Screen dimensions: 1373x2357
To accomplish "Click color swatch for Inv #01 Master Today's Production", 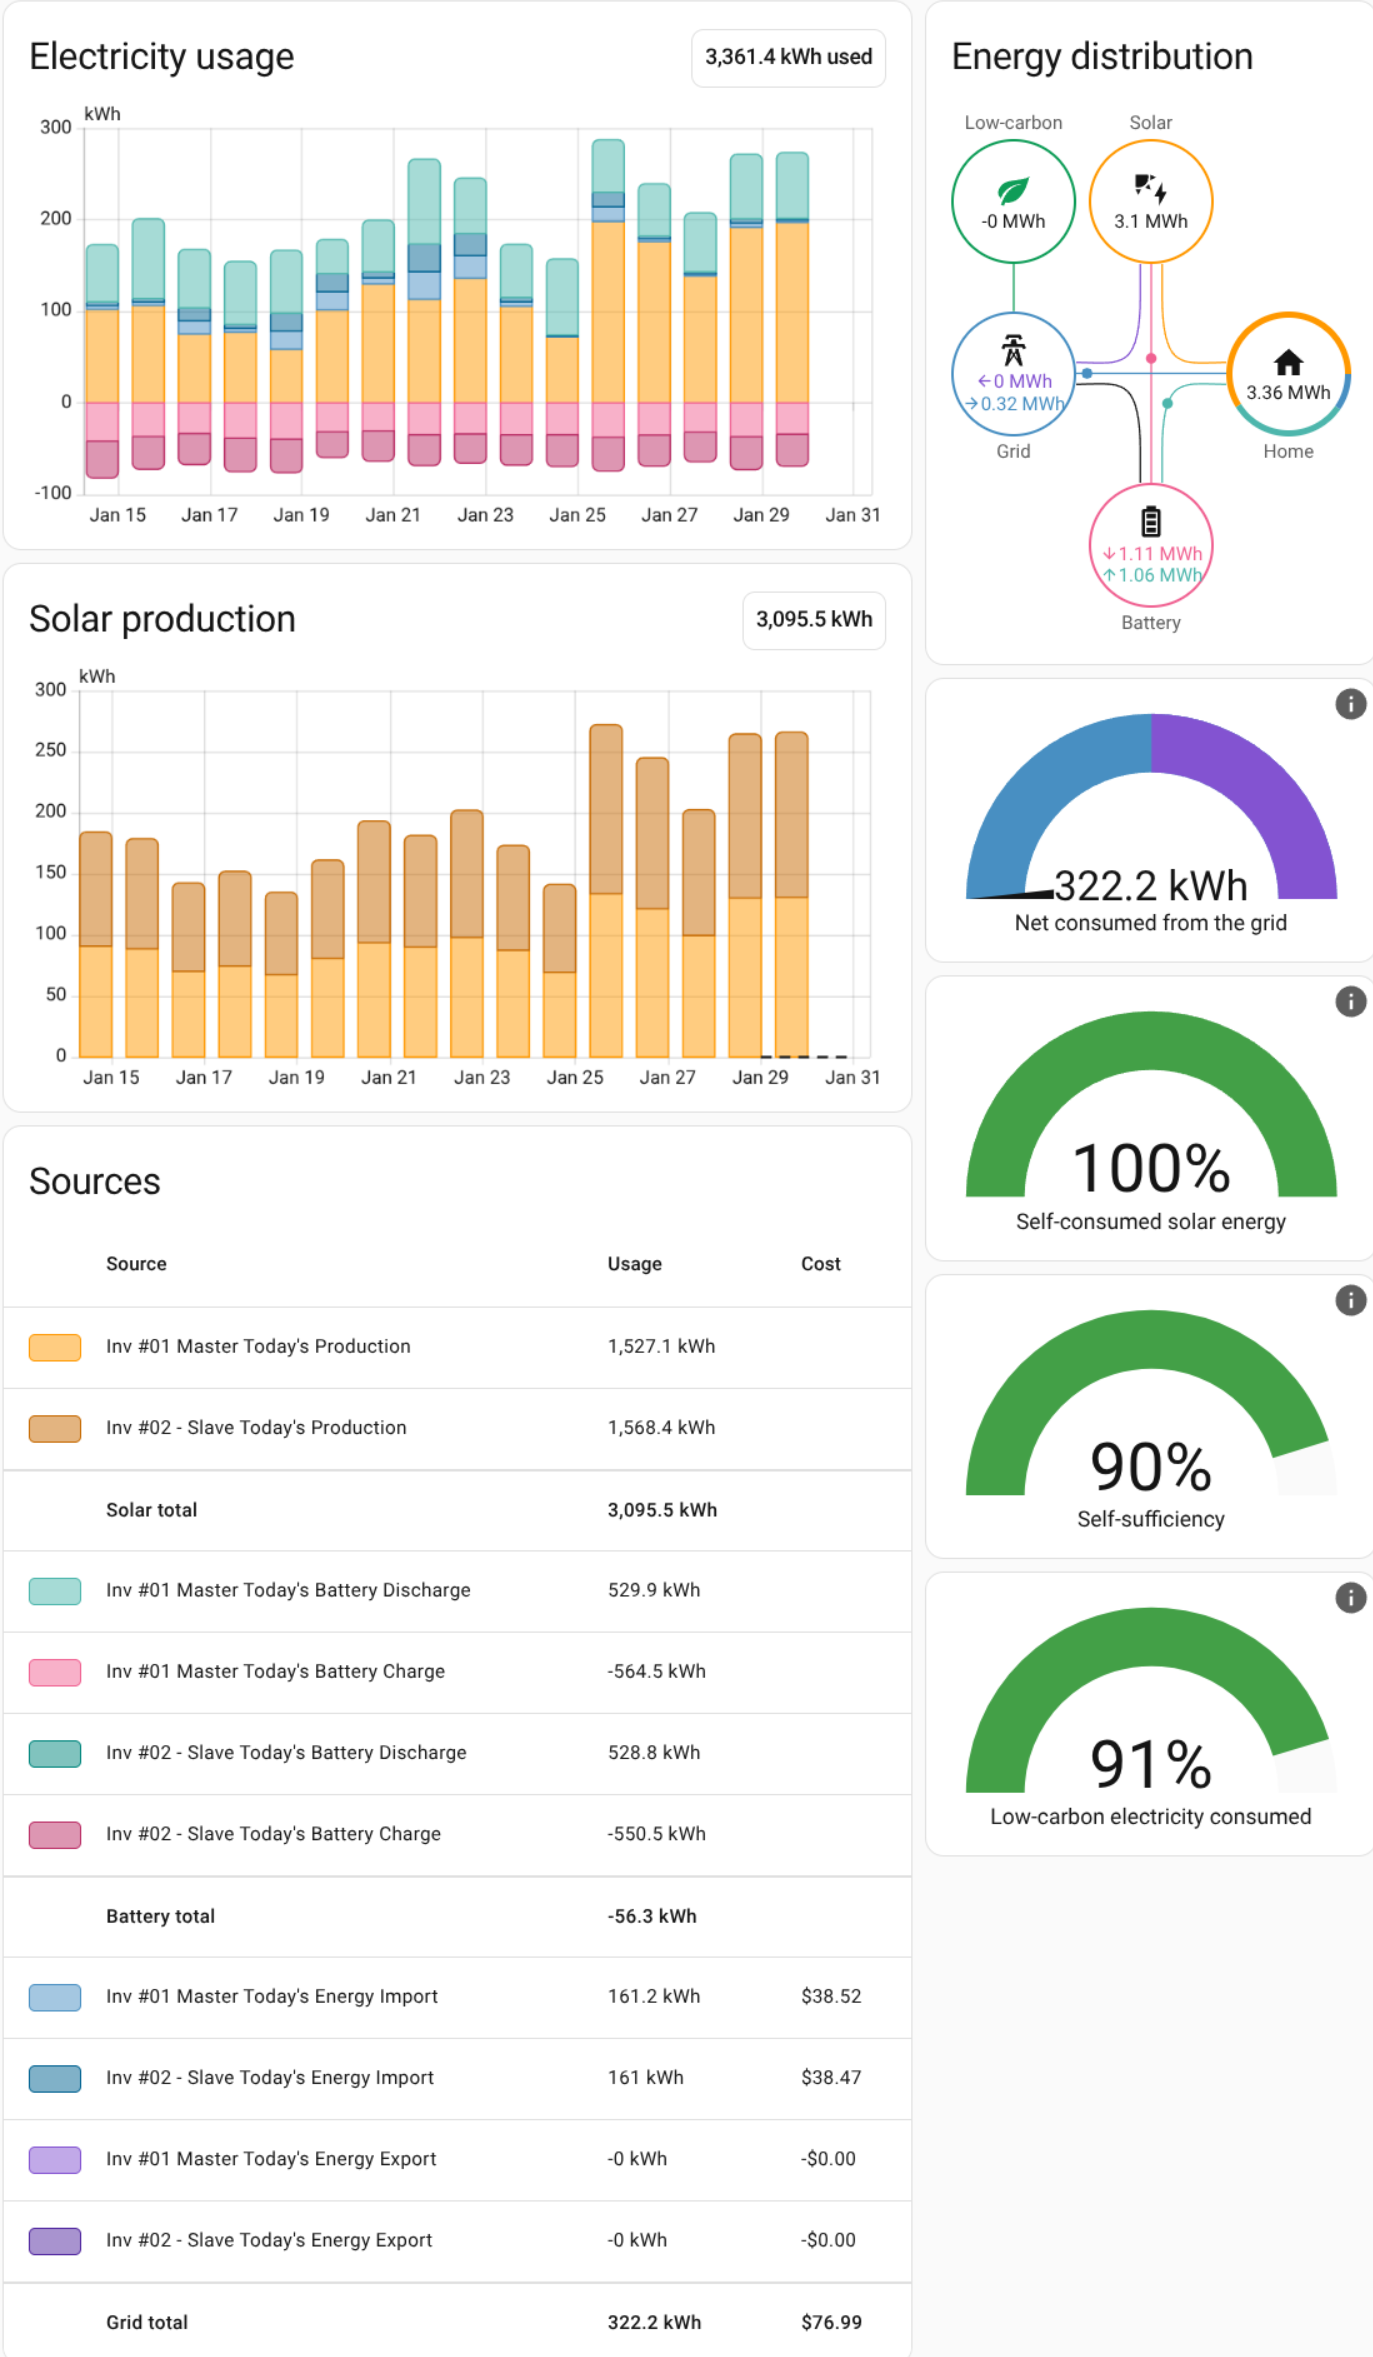I will (55, 1347).
